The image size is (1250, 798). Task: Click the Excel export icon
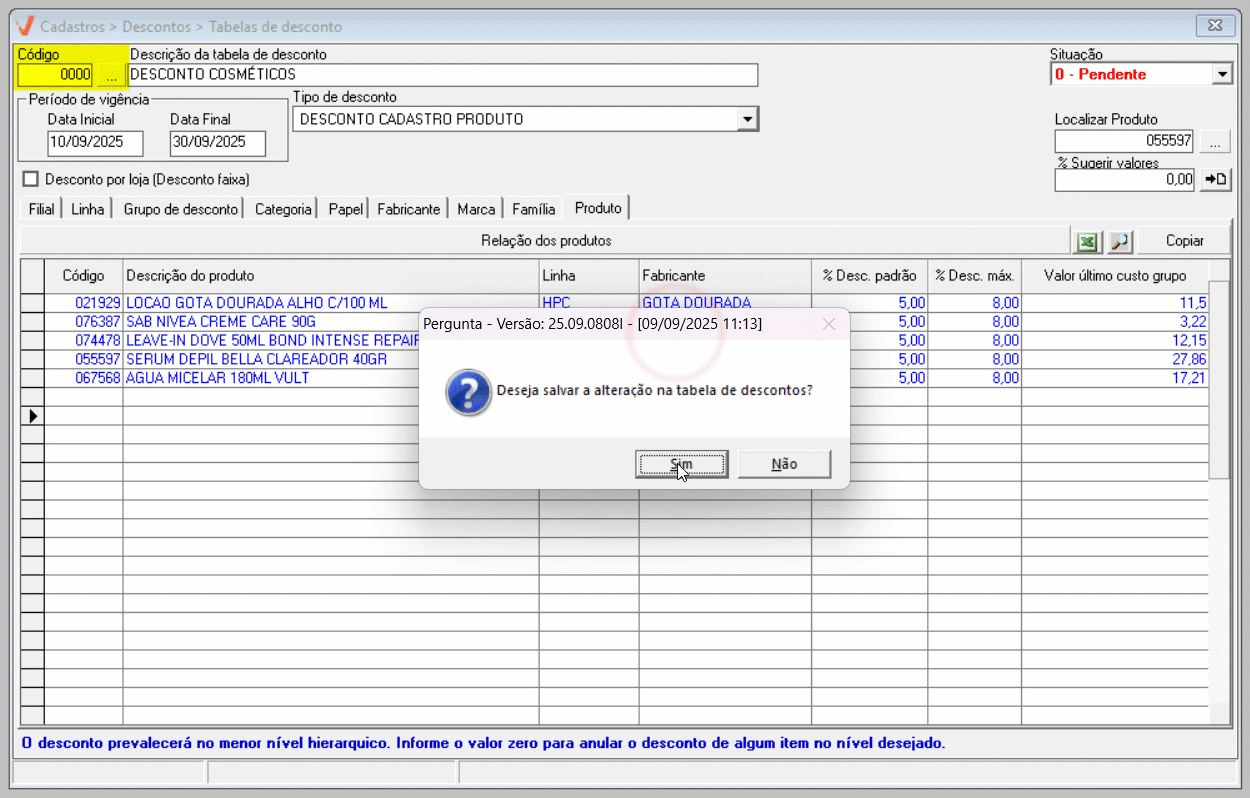pyautogui.click(x=1086, y=241)
